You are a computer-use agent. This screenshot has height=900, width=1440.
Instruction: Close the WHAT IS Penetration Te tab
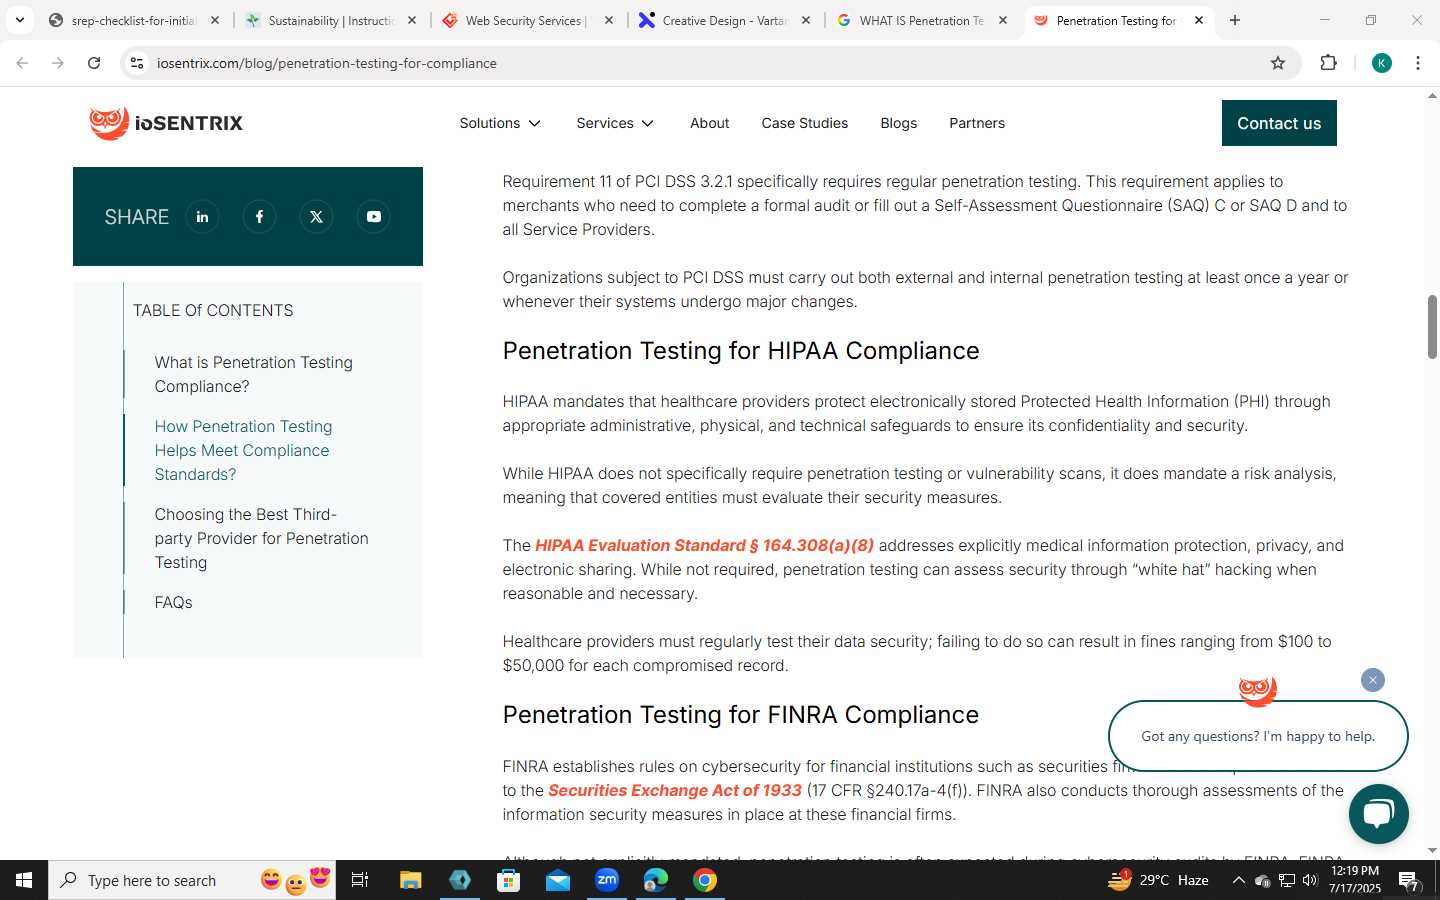[x=1002, y=20]
